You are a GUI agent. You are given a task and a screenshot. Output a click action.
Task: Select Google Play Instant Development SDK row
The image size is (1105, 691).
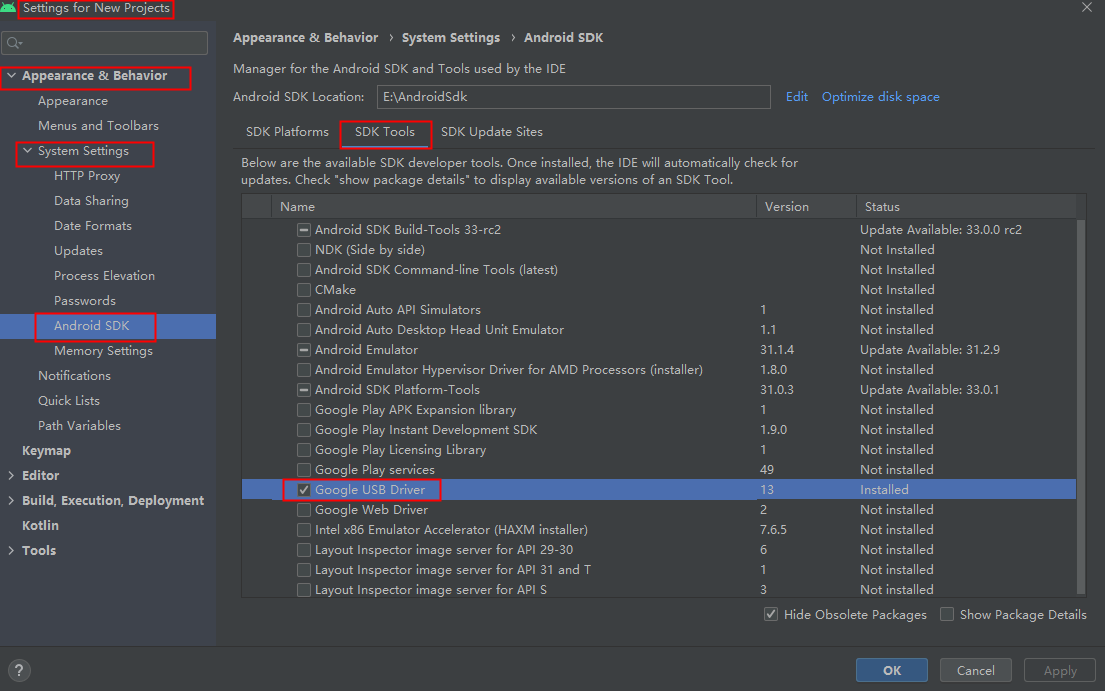[659, 430]
